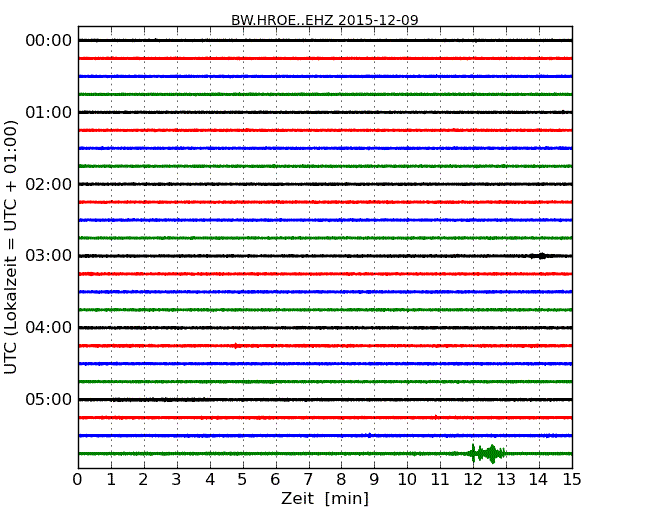
Task: Click x-axis tick label 12
Action: [x=473, y=480]
